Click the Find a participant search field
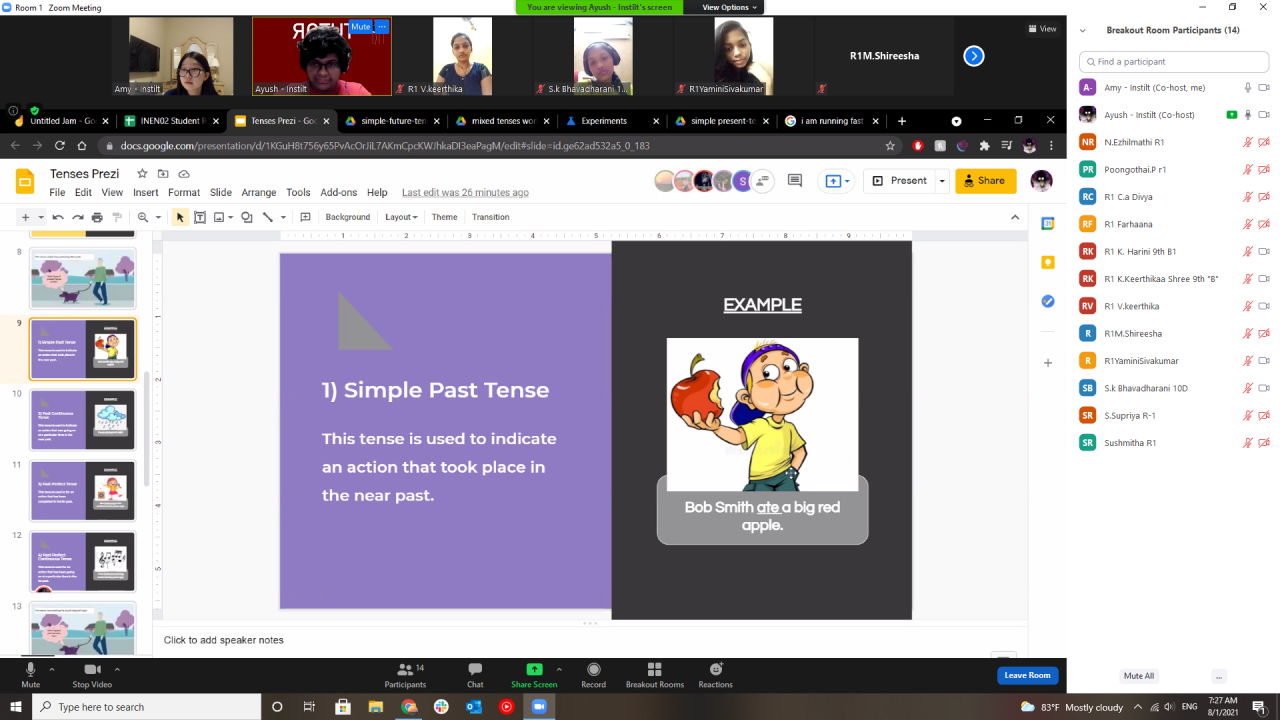 click(x=1172, y=61)
